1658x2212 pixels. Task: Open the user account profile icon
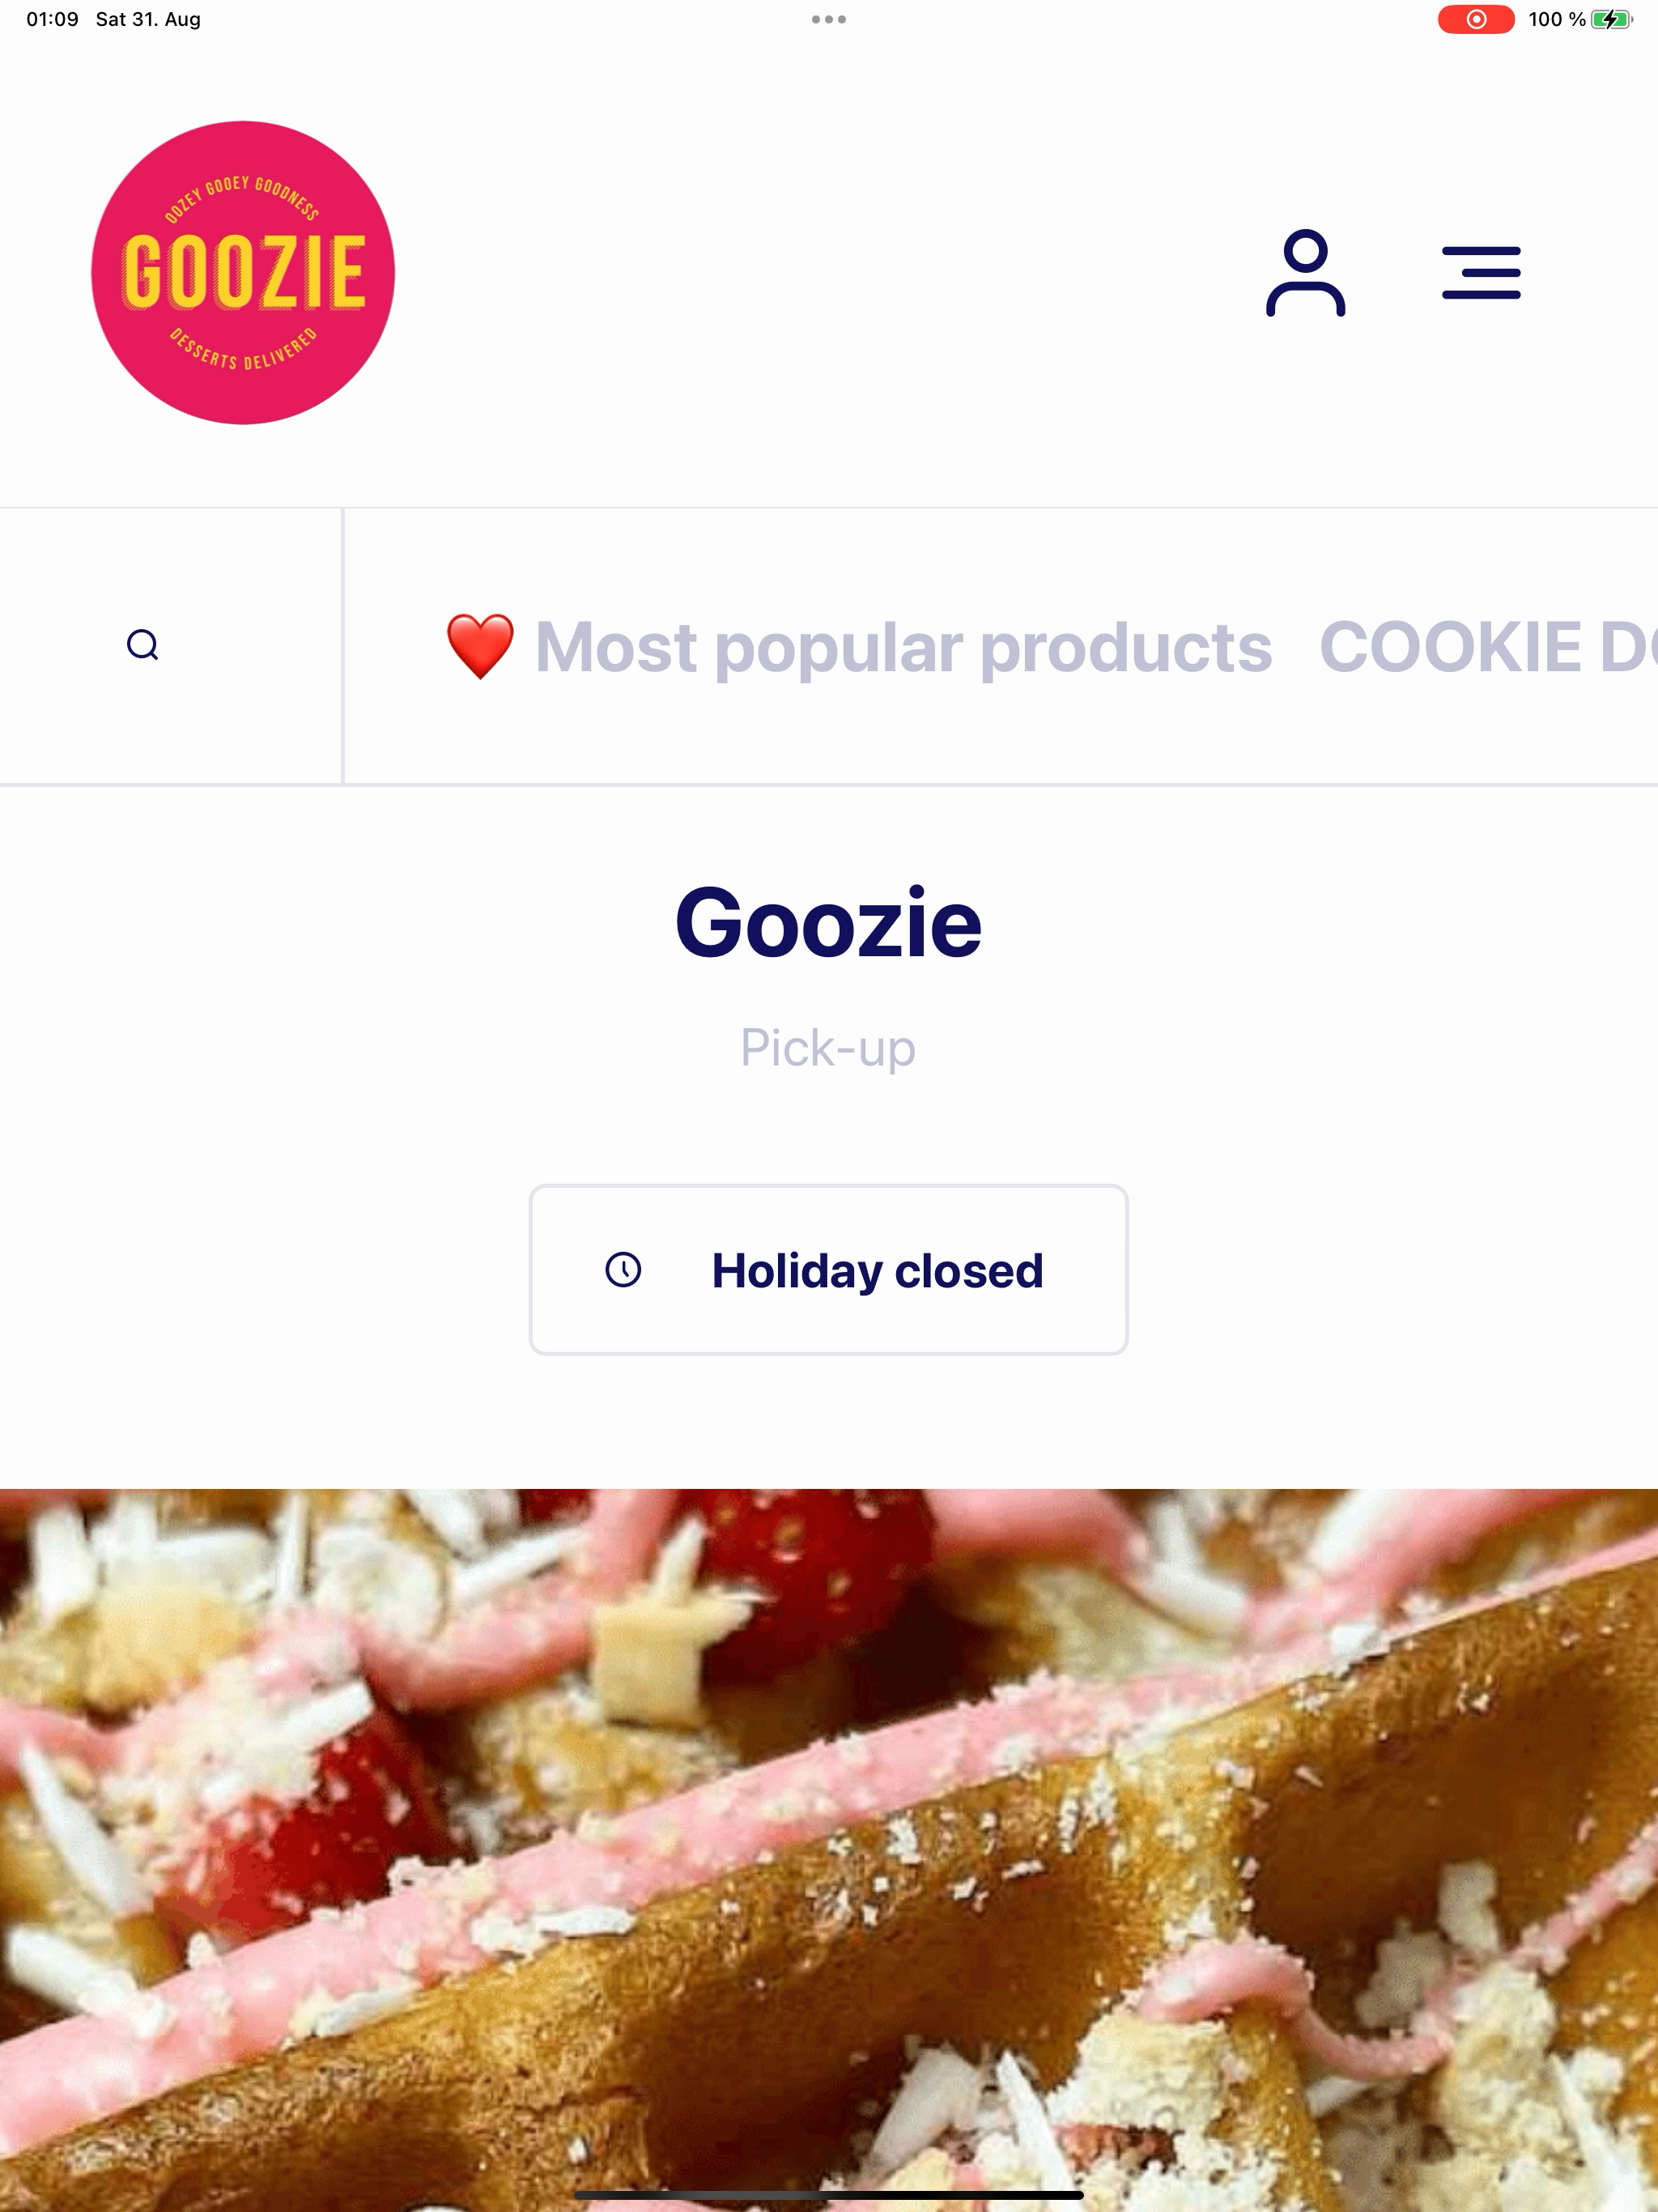point(1305,273)
